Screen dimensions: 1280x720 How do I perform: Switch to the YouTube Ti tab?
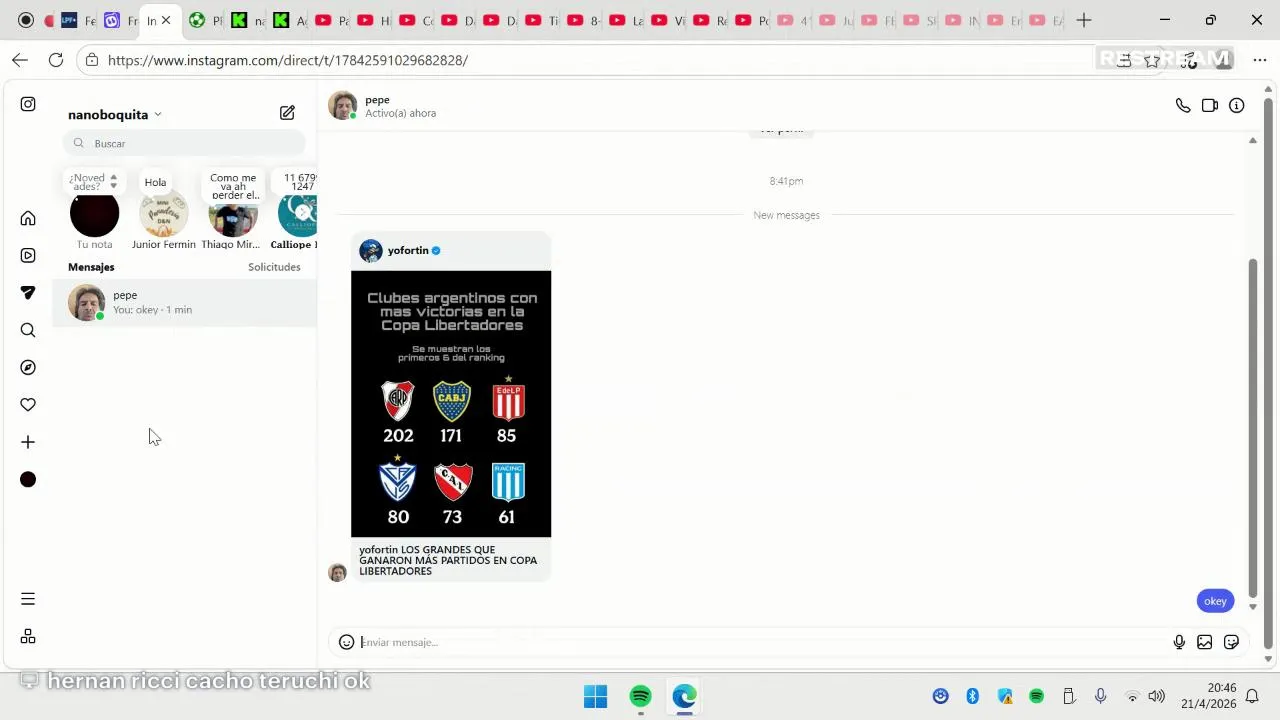[542, 20]
